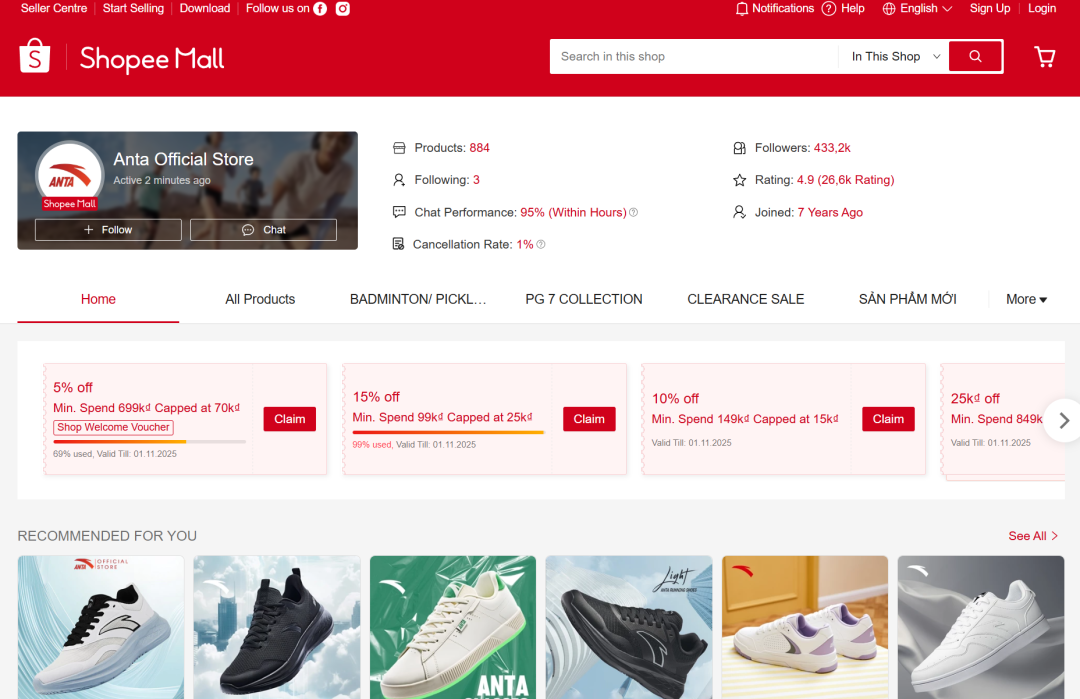Open See All recommended products
The width and height of the screenshot is (1080, 699).
(1032, 536)
